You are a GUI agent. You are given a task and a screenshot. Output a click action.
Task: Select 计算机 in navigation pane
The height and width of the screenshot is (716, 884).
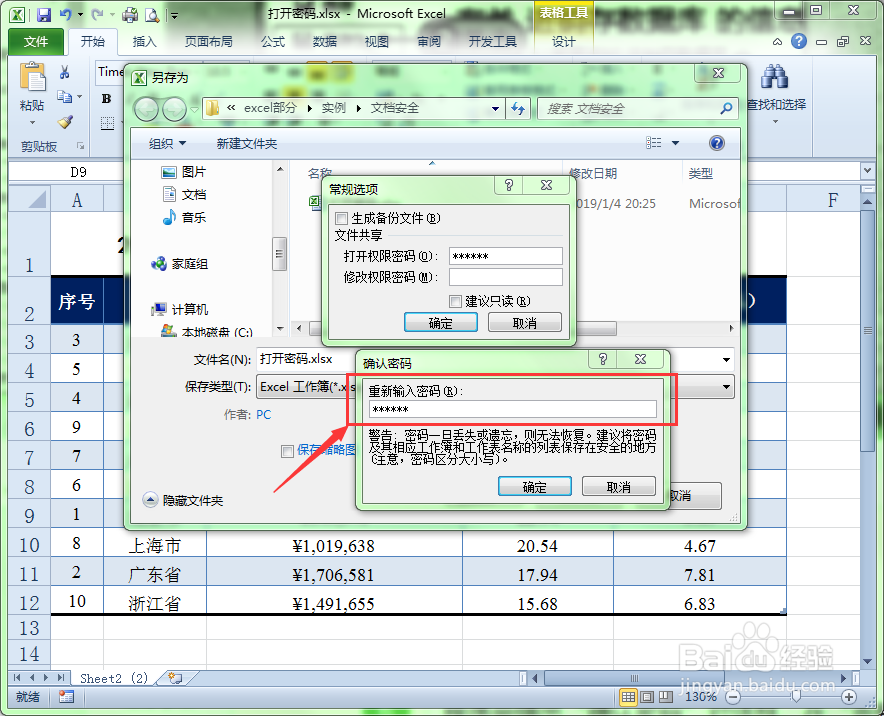click(x=180, y=309)
